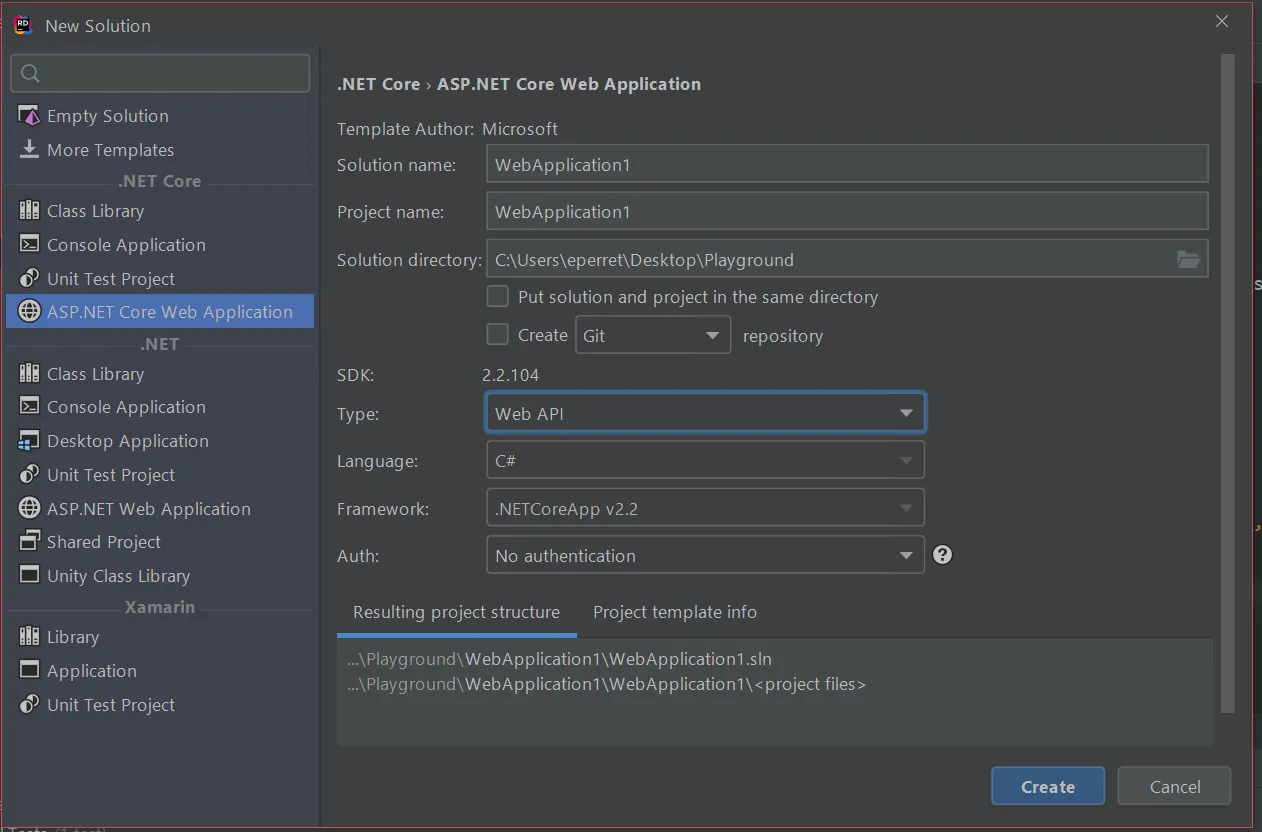
Task: Choose the ASP.NET Web Application globe icon
Action: click(29, 509)
